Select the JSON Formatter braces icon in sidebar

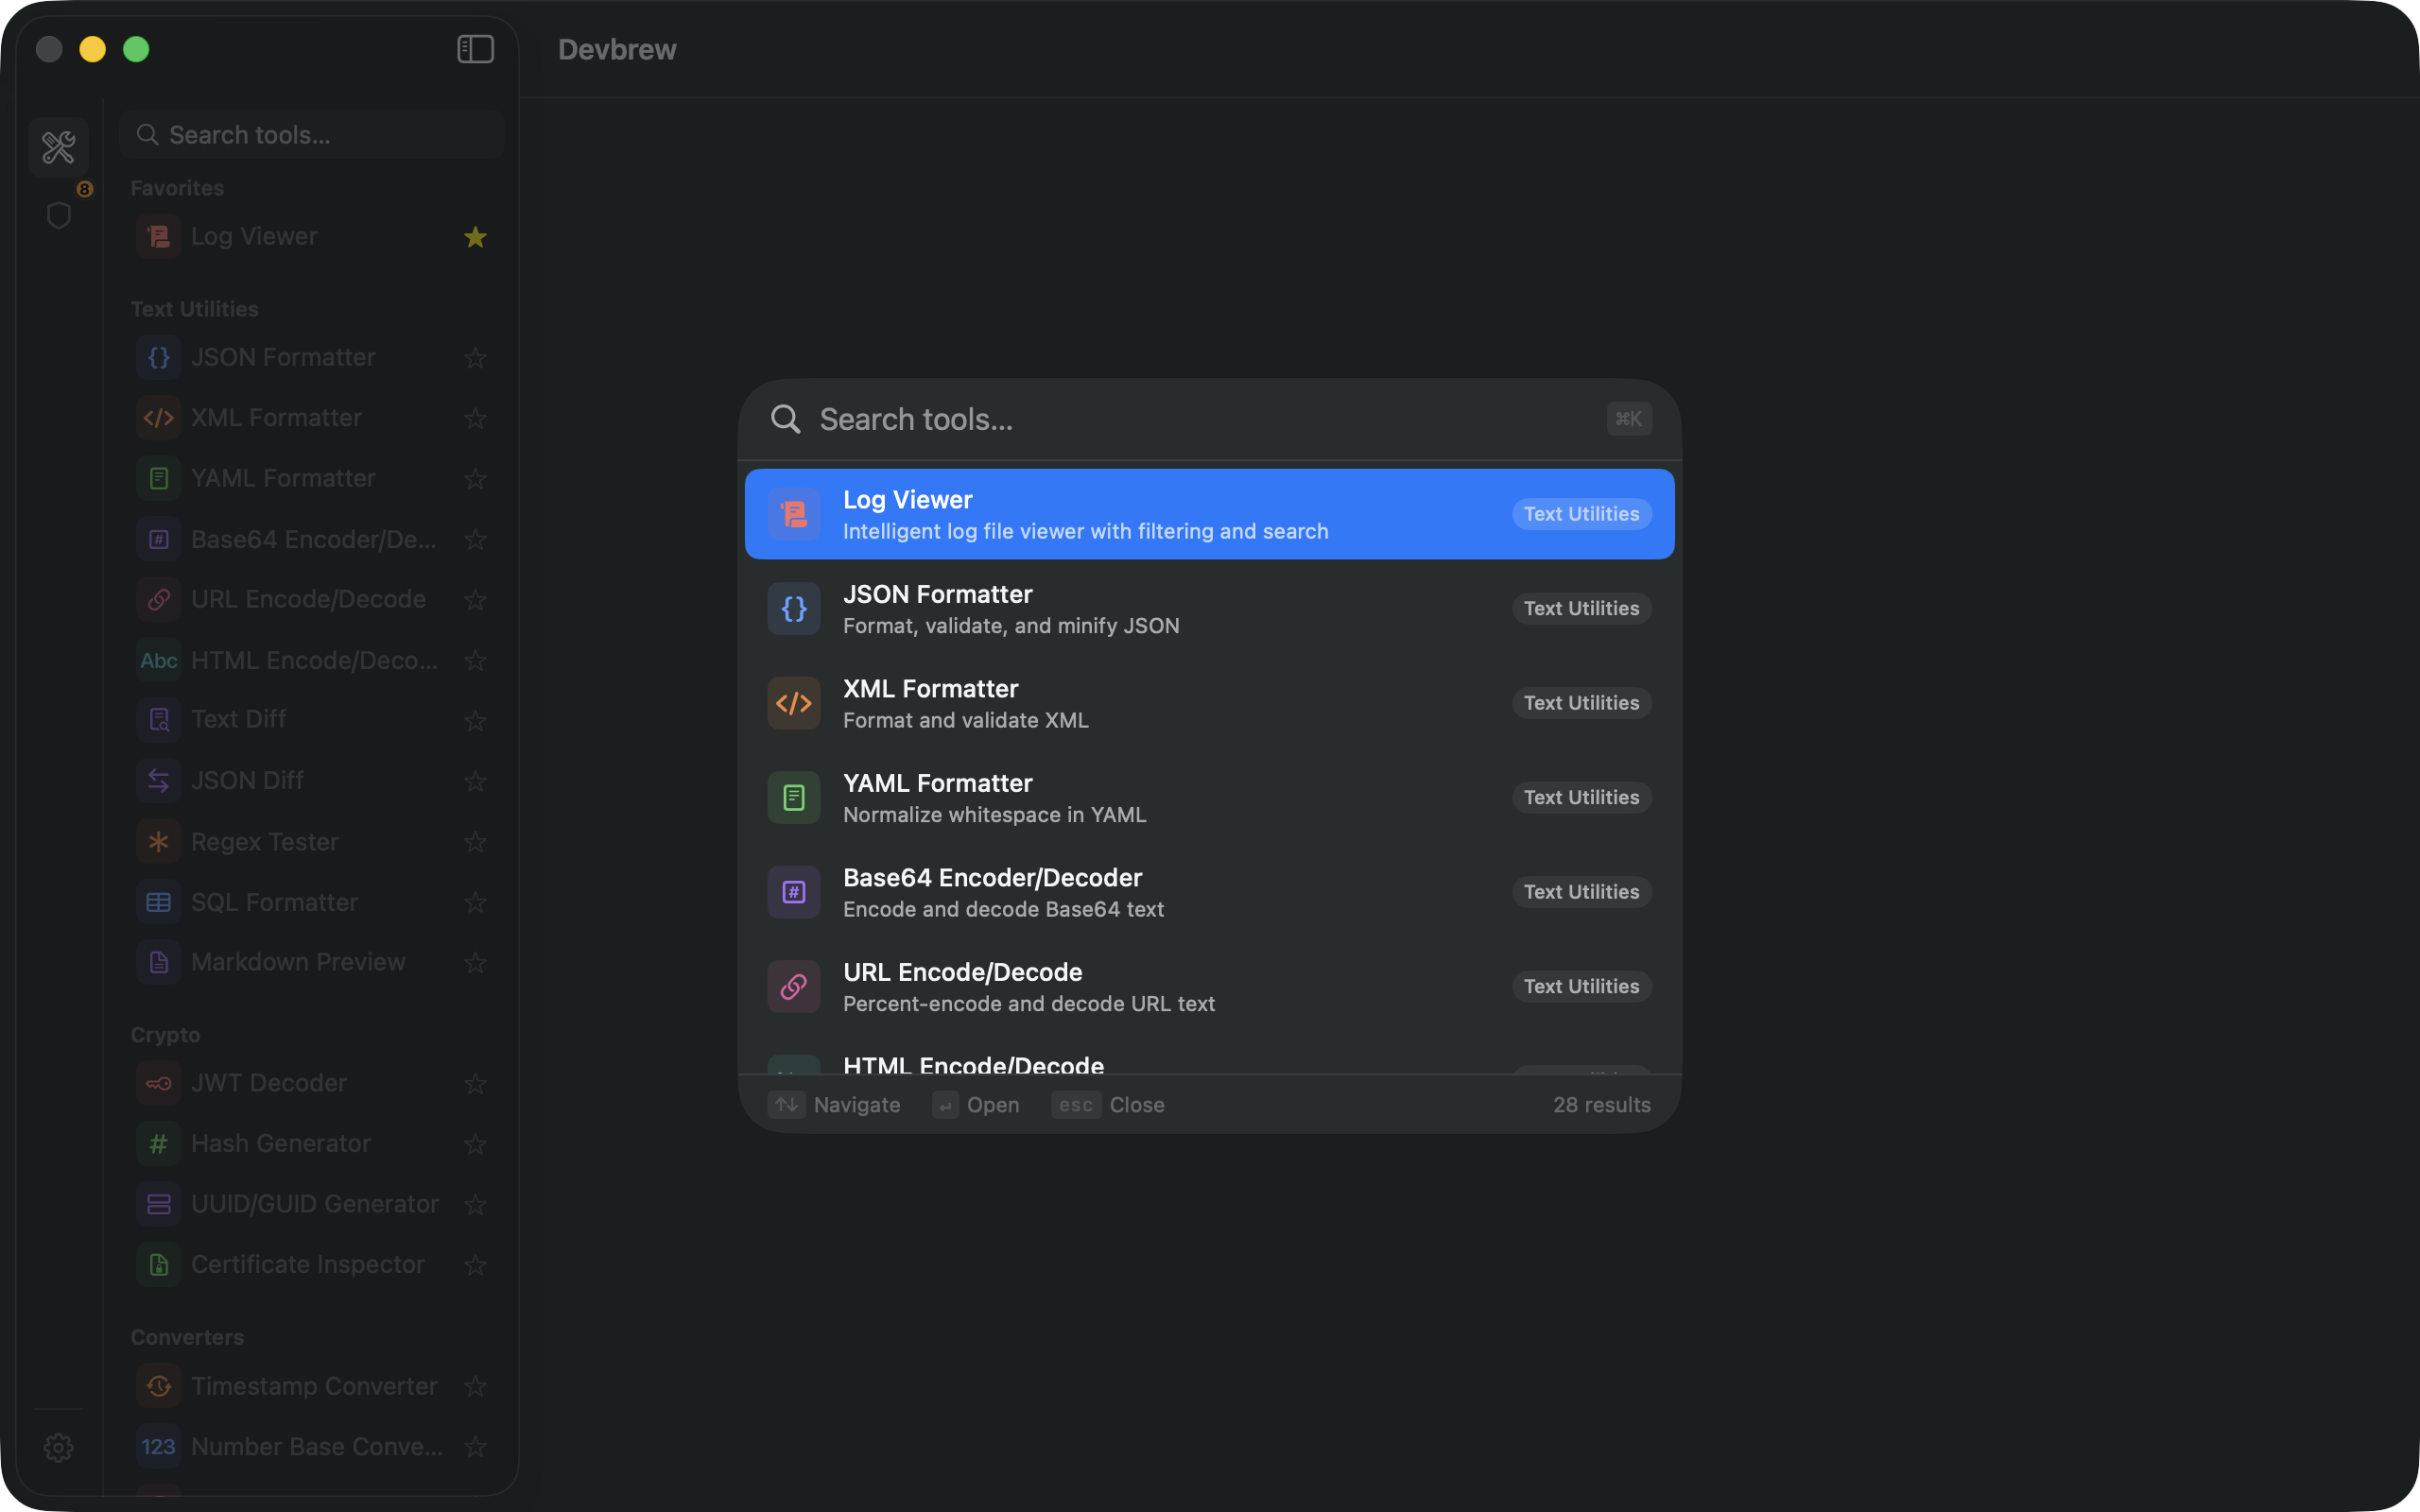(158, 357)
